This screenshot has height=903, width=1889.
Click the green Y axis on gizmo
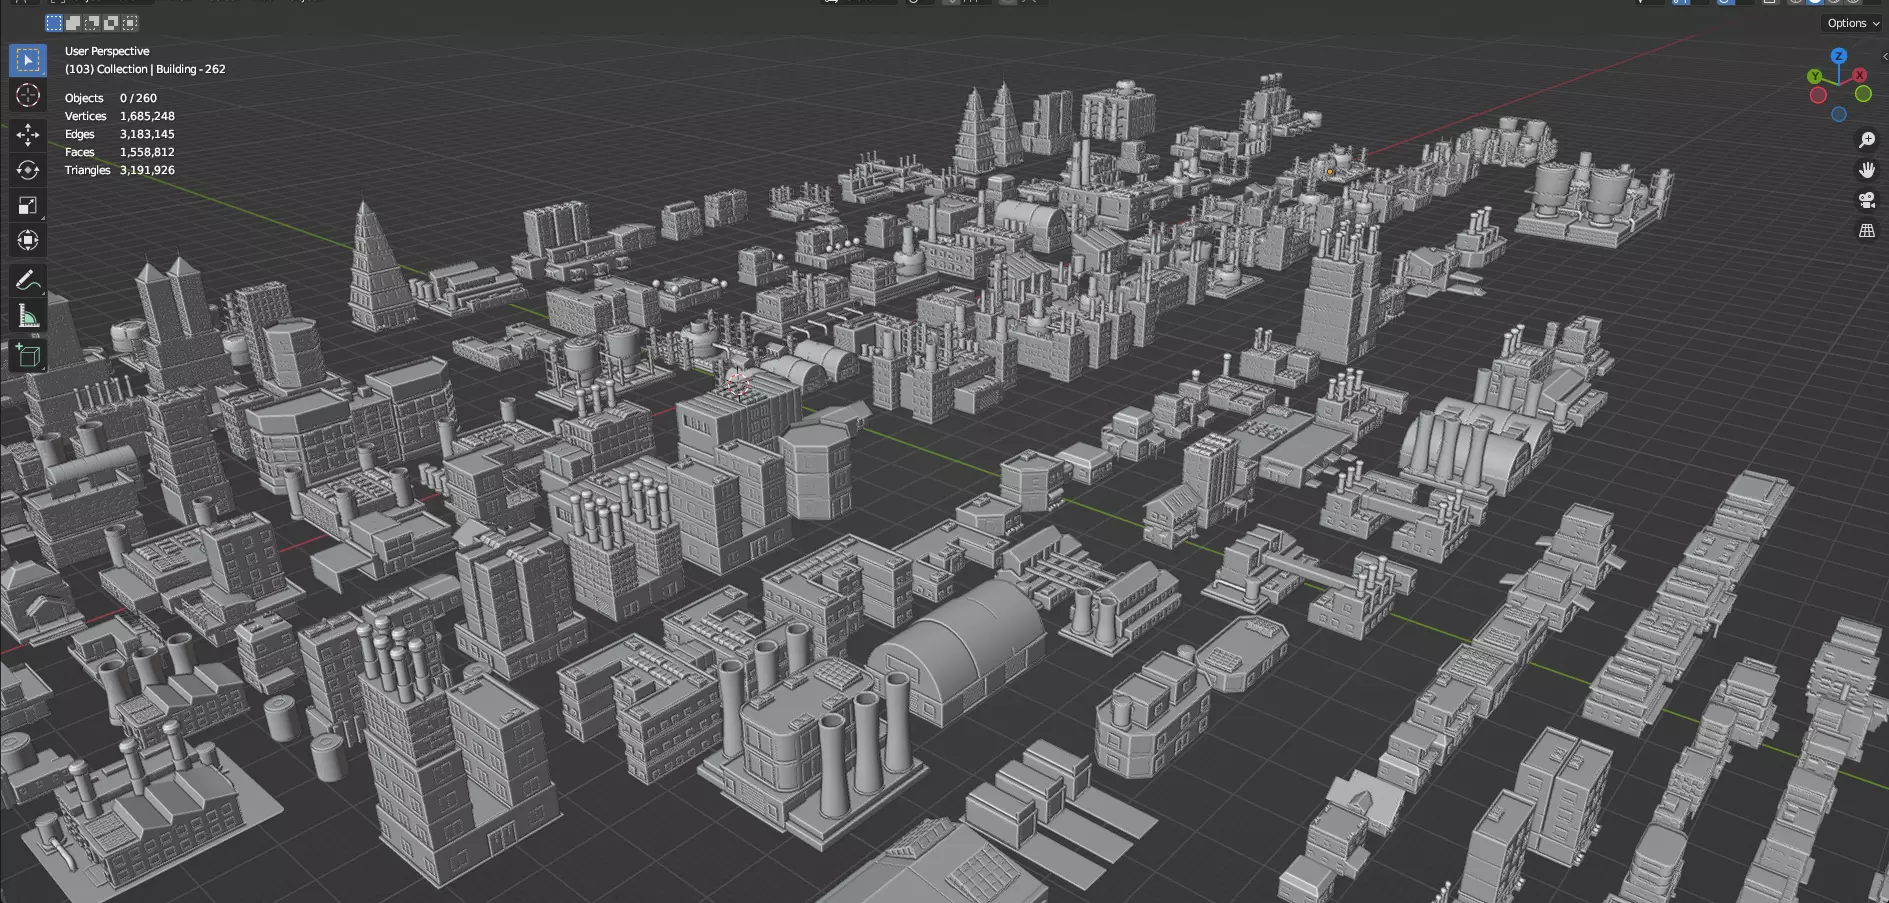click(1815, 76)
